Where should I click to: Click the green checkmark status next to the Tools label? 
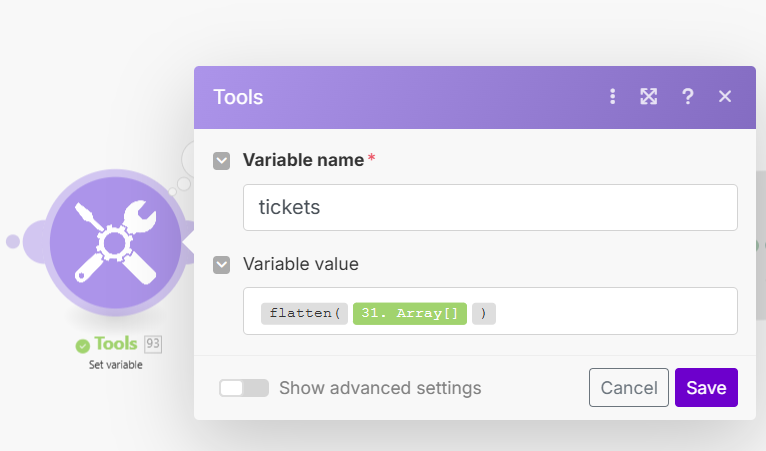tap(83, 345)
